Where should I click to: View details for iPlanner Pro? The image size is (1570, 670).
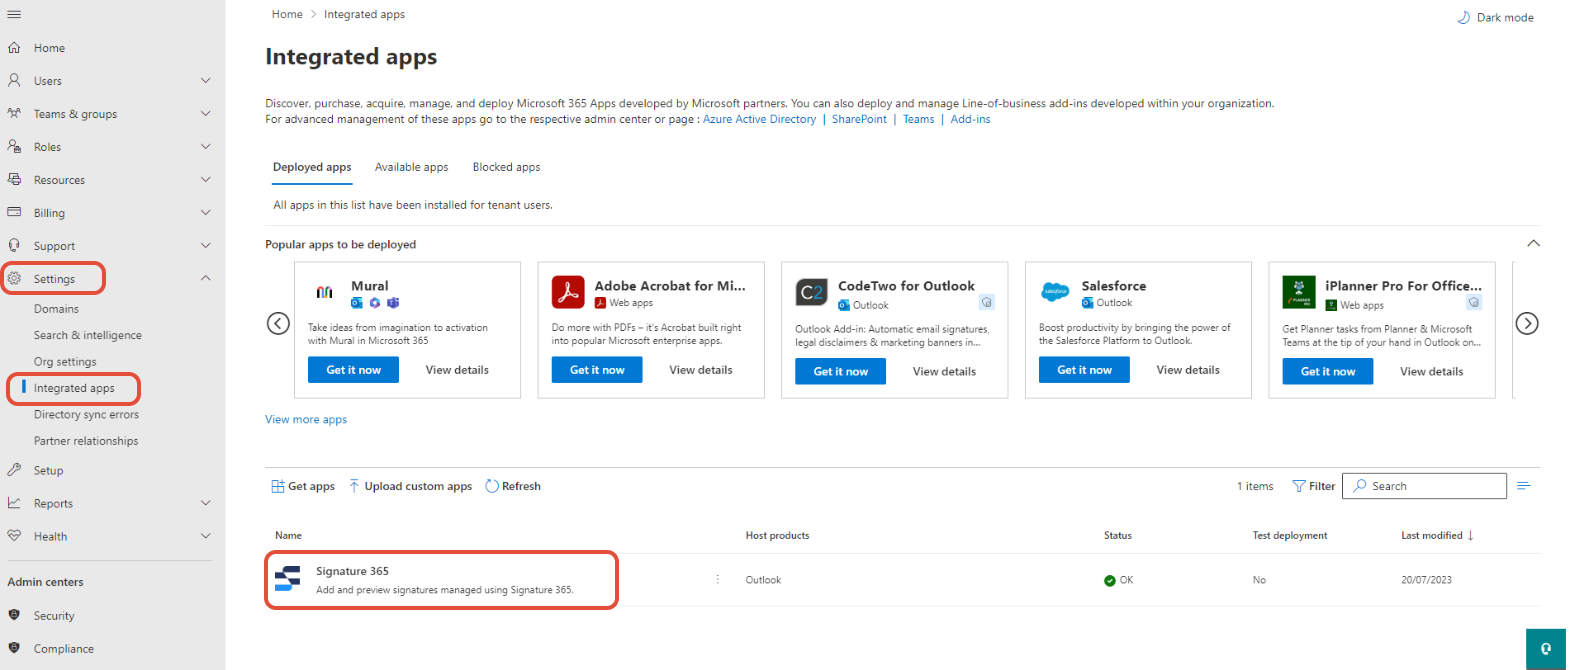(x=1431, y=371)
